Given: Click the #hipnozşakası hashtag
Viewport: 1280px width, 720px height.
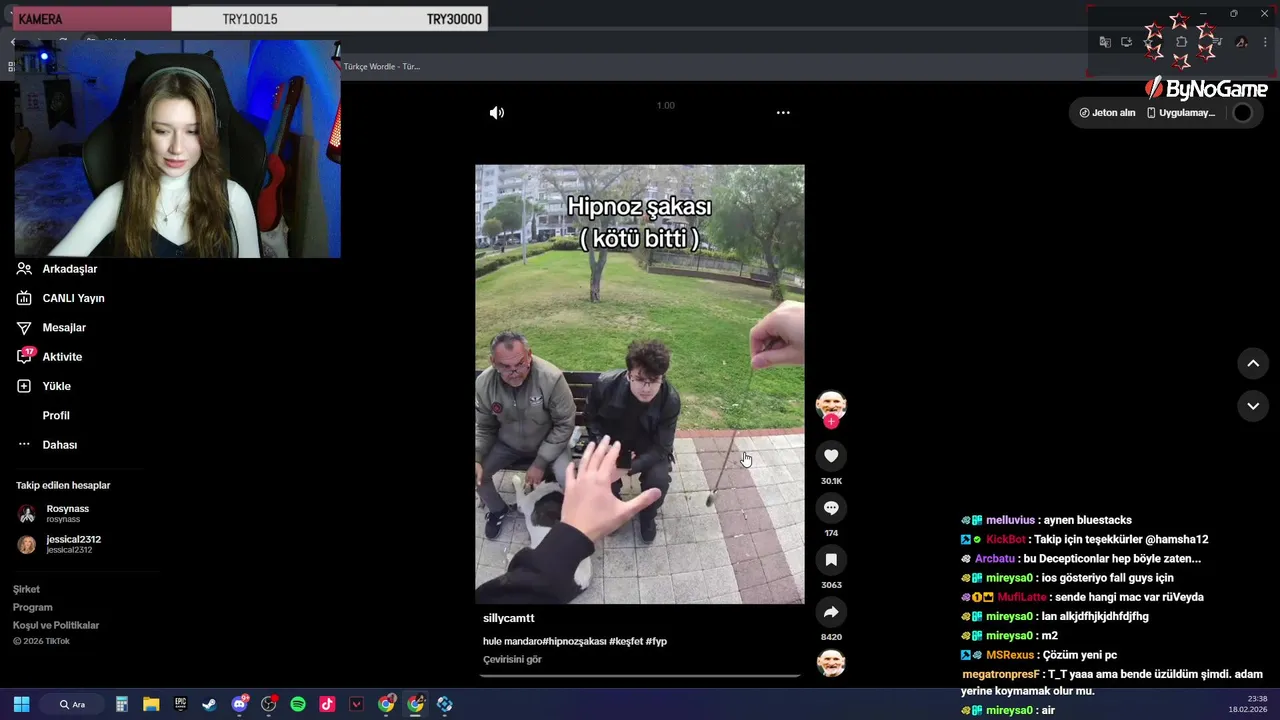Looking at the screenshot, I should click(575, 641).
